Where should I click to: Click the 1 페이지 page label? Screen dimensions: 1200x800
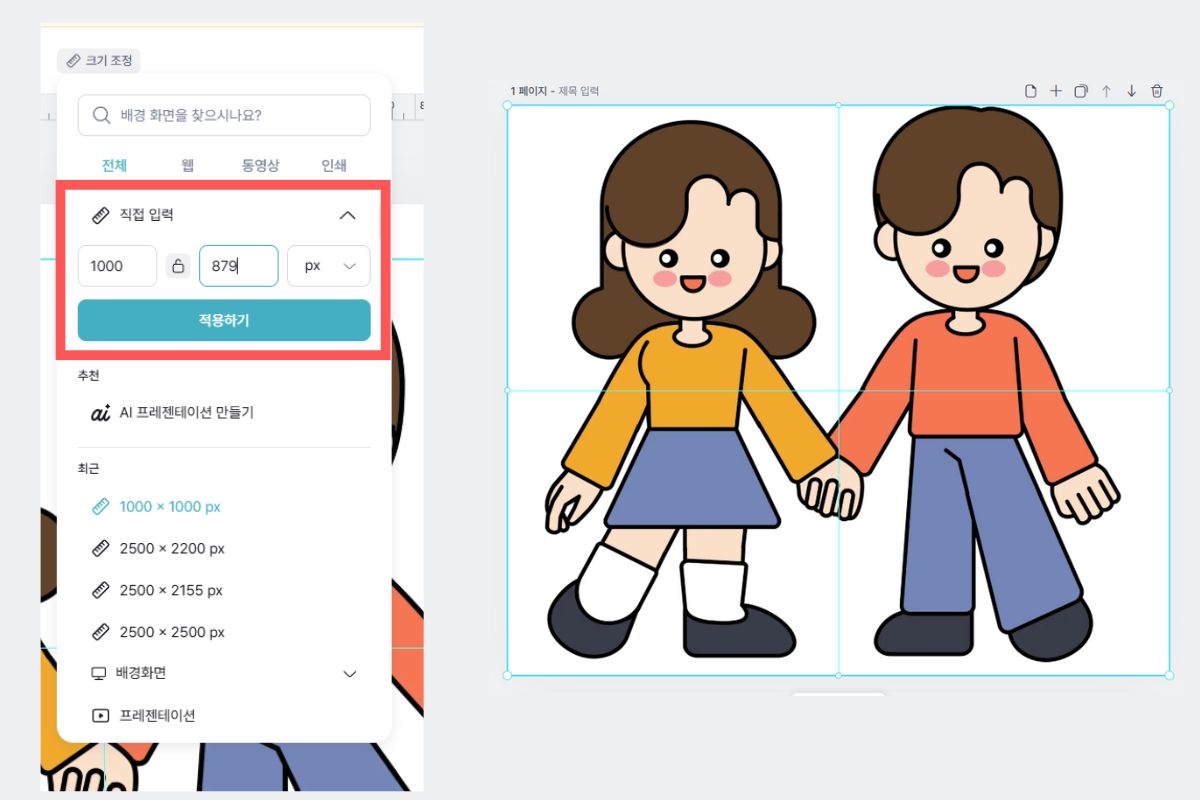tap(528, 91)
